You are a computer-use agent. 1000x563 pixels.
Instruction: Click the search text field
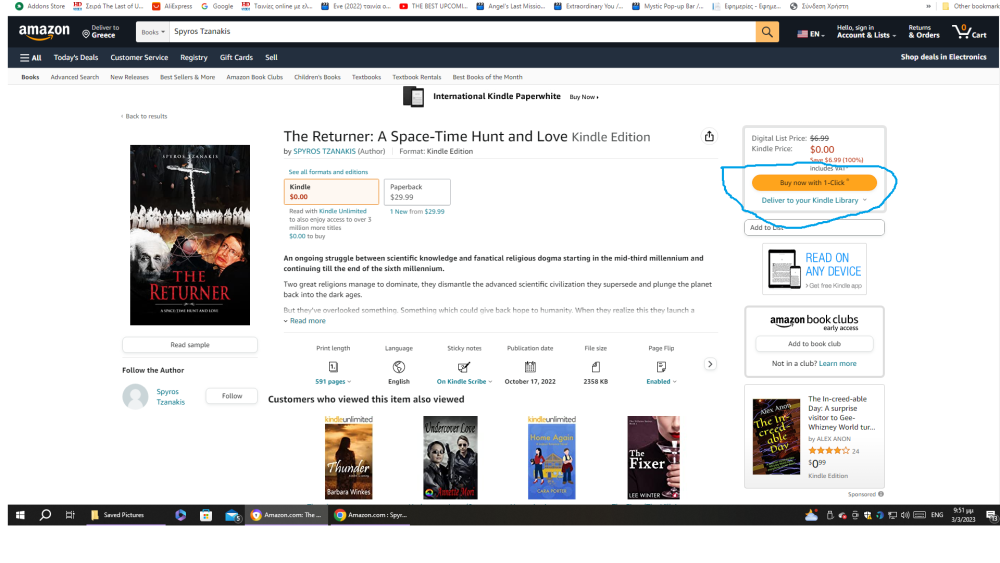click(x=462, y=31)
